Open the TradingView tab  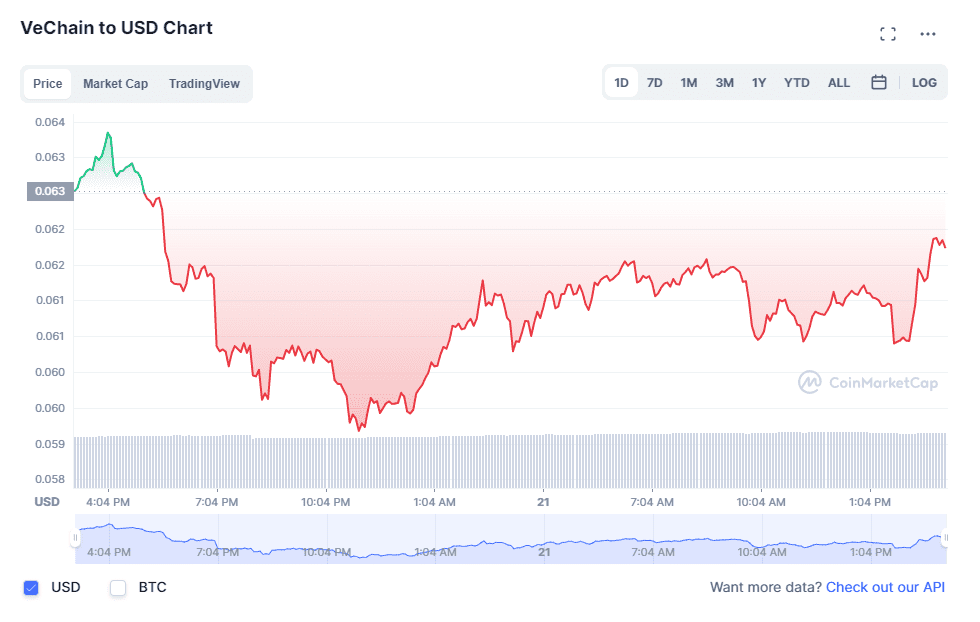coord(204,84)
